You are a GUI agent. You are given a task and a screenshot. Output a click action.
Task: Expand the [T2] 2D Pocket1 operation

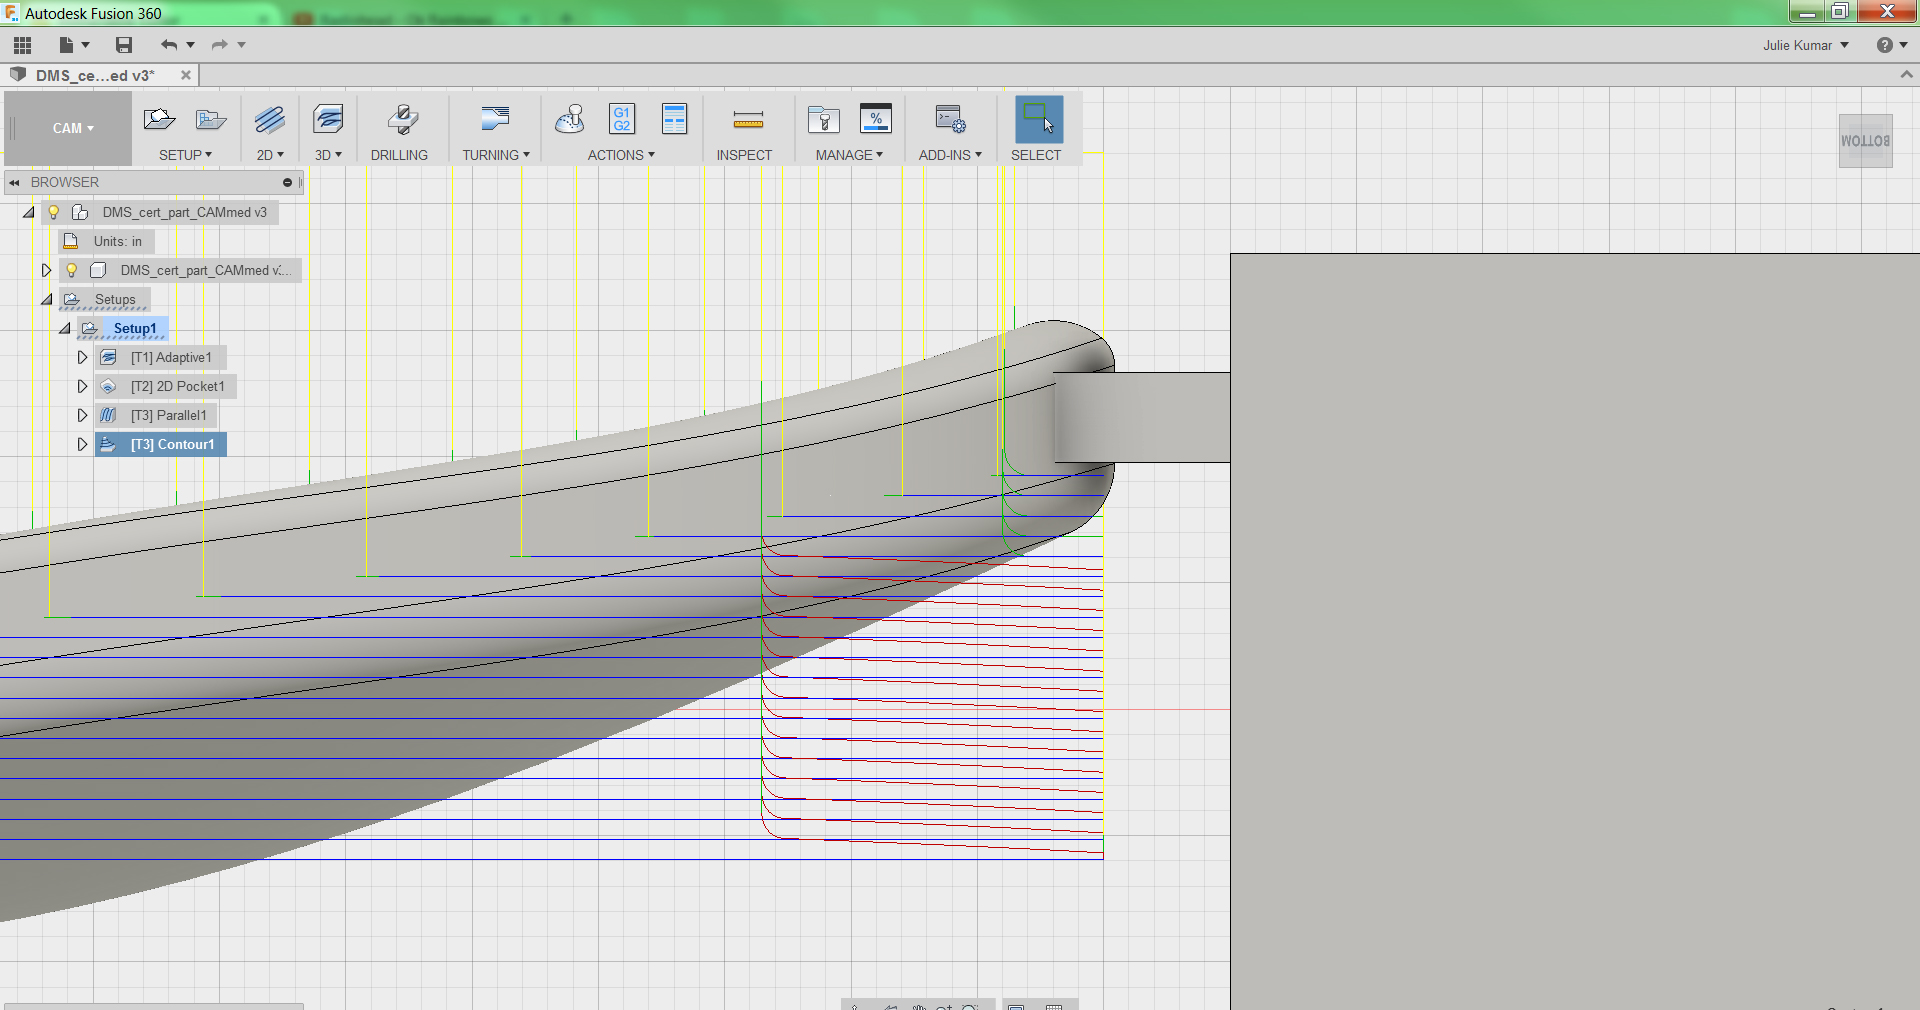[83, 386]
